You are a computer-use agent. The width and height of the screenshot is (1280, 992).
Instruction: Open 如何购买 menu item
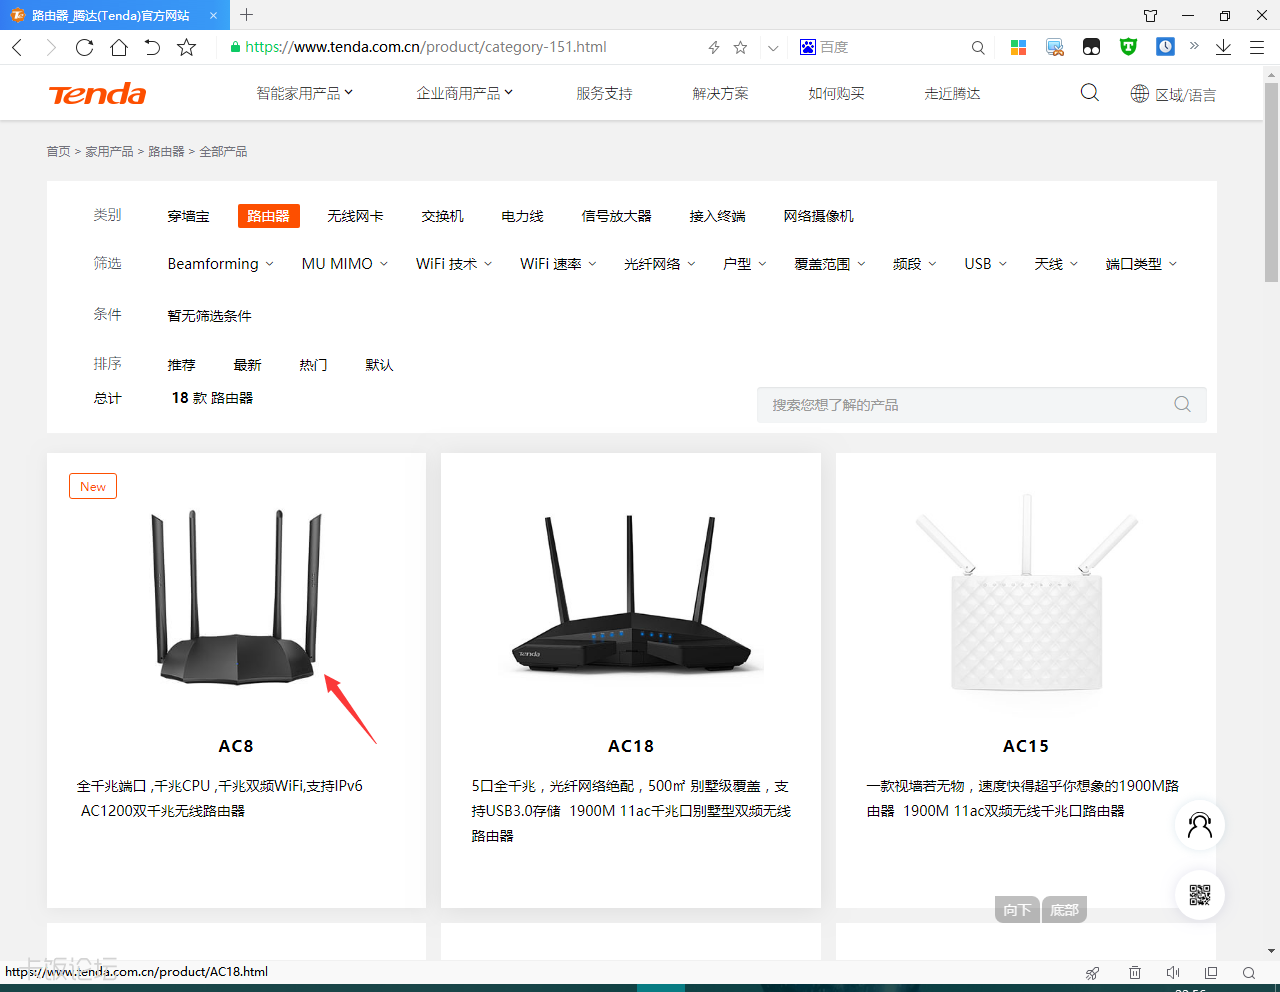(x=836, y=93)
